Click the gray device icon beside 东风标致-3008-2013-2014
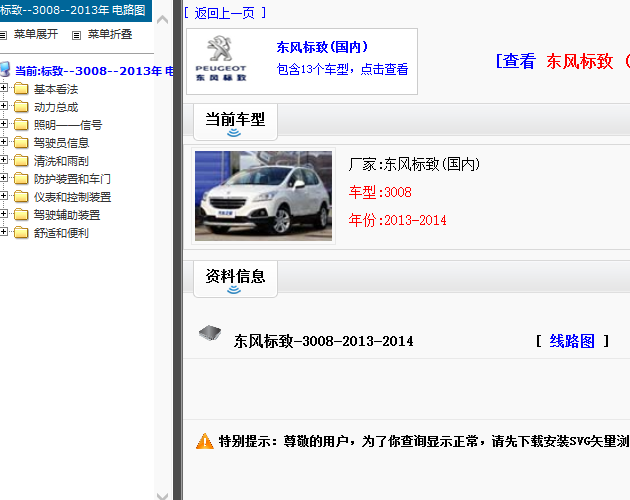Image resolution: width=630 pixels, height=500 pixels. click(x=210, y=332)
